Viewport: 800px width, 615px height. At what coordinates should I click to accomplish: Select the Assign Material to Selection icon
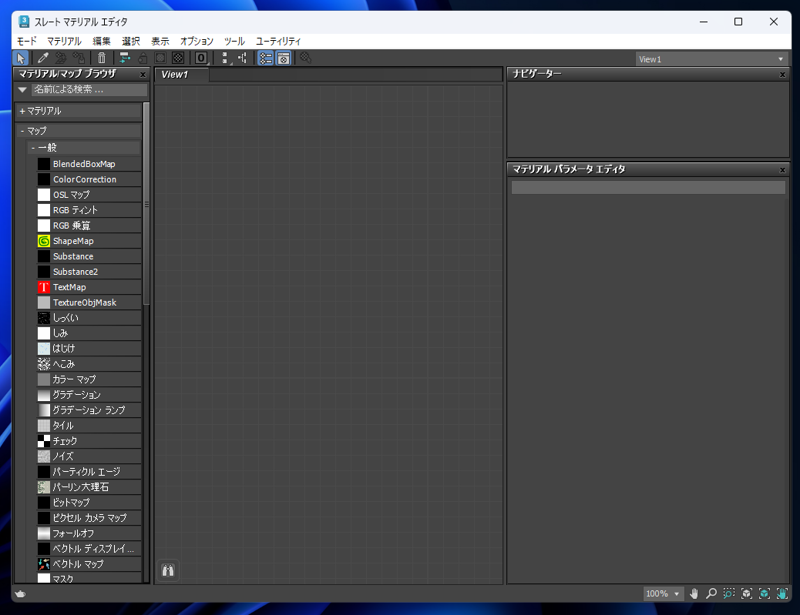point(62,59)
